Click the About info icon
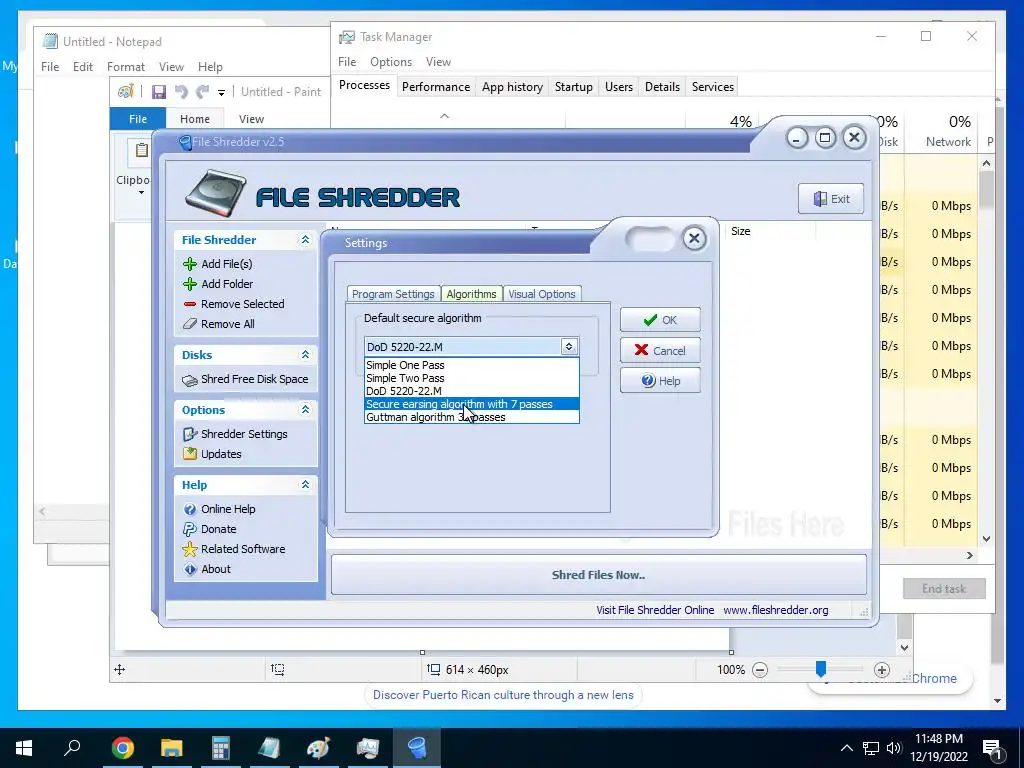 [x=190, y=569]
